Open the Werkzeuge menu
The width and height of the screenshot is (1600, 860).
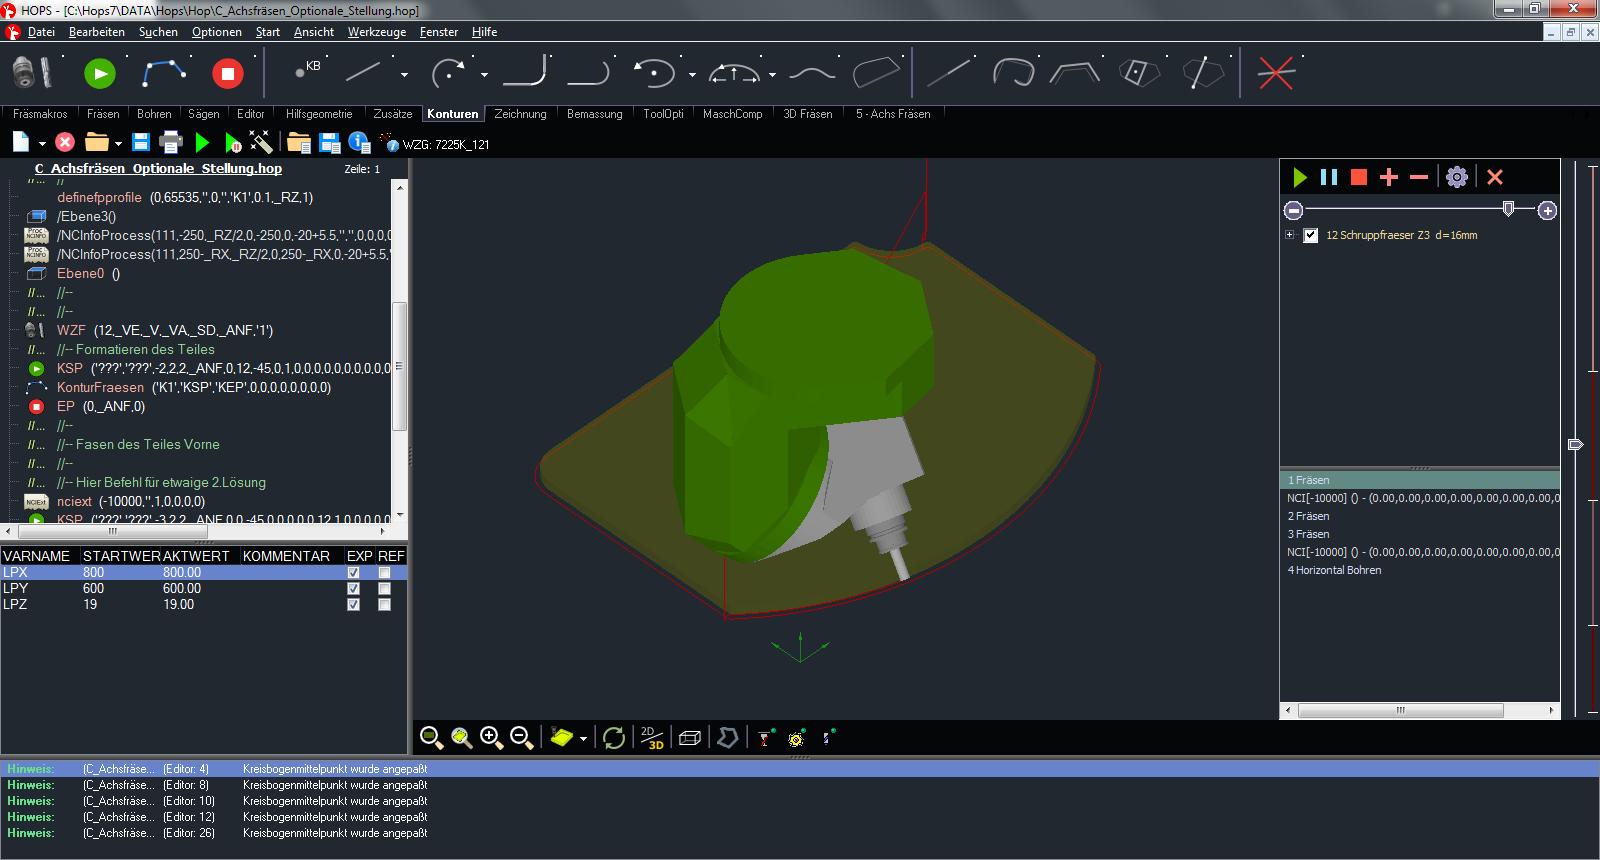(376, 32)
